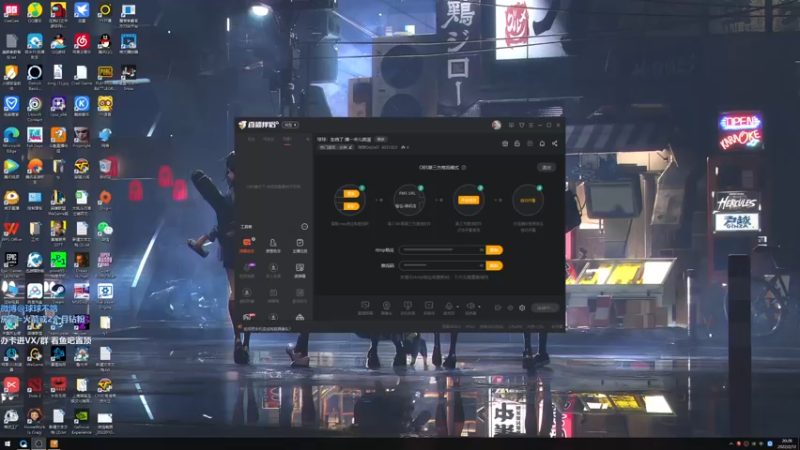Click the help icon beside OBS mode title
This screenshot has width=800, height=450.
tap(464, 167)
